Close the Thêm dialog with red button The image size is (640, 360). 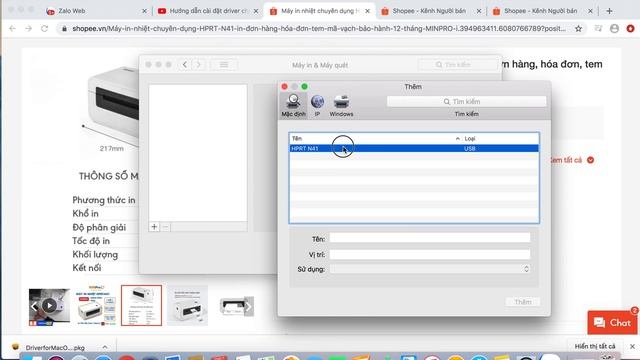click(x=284, y=87)
